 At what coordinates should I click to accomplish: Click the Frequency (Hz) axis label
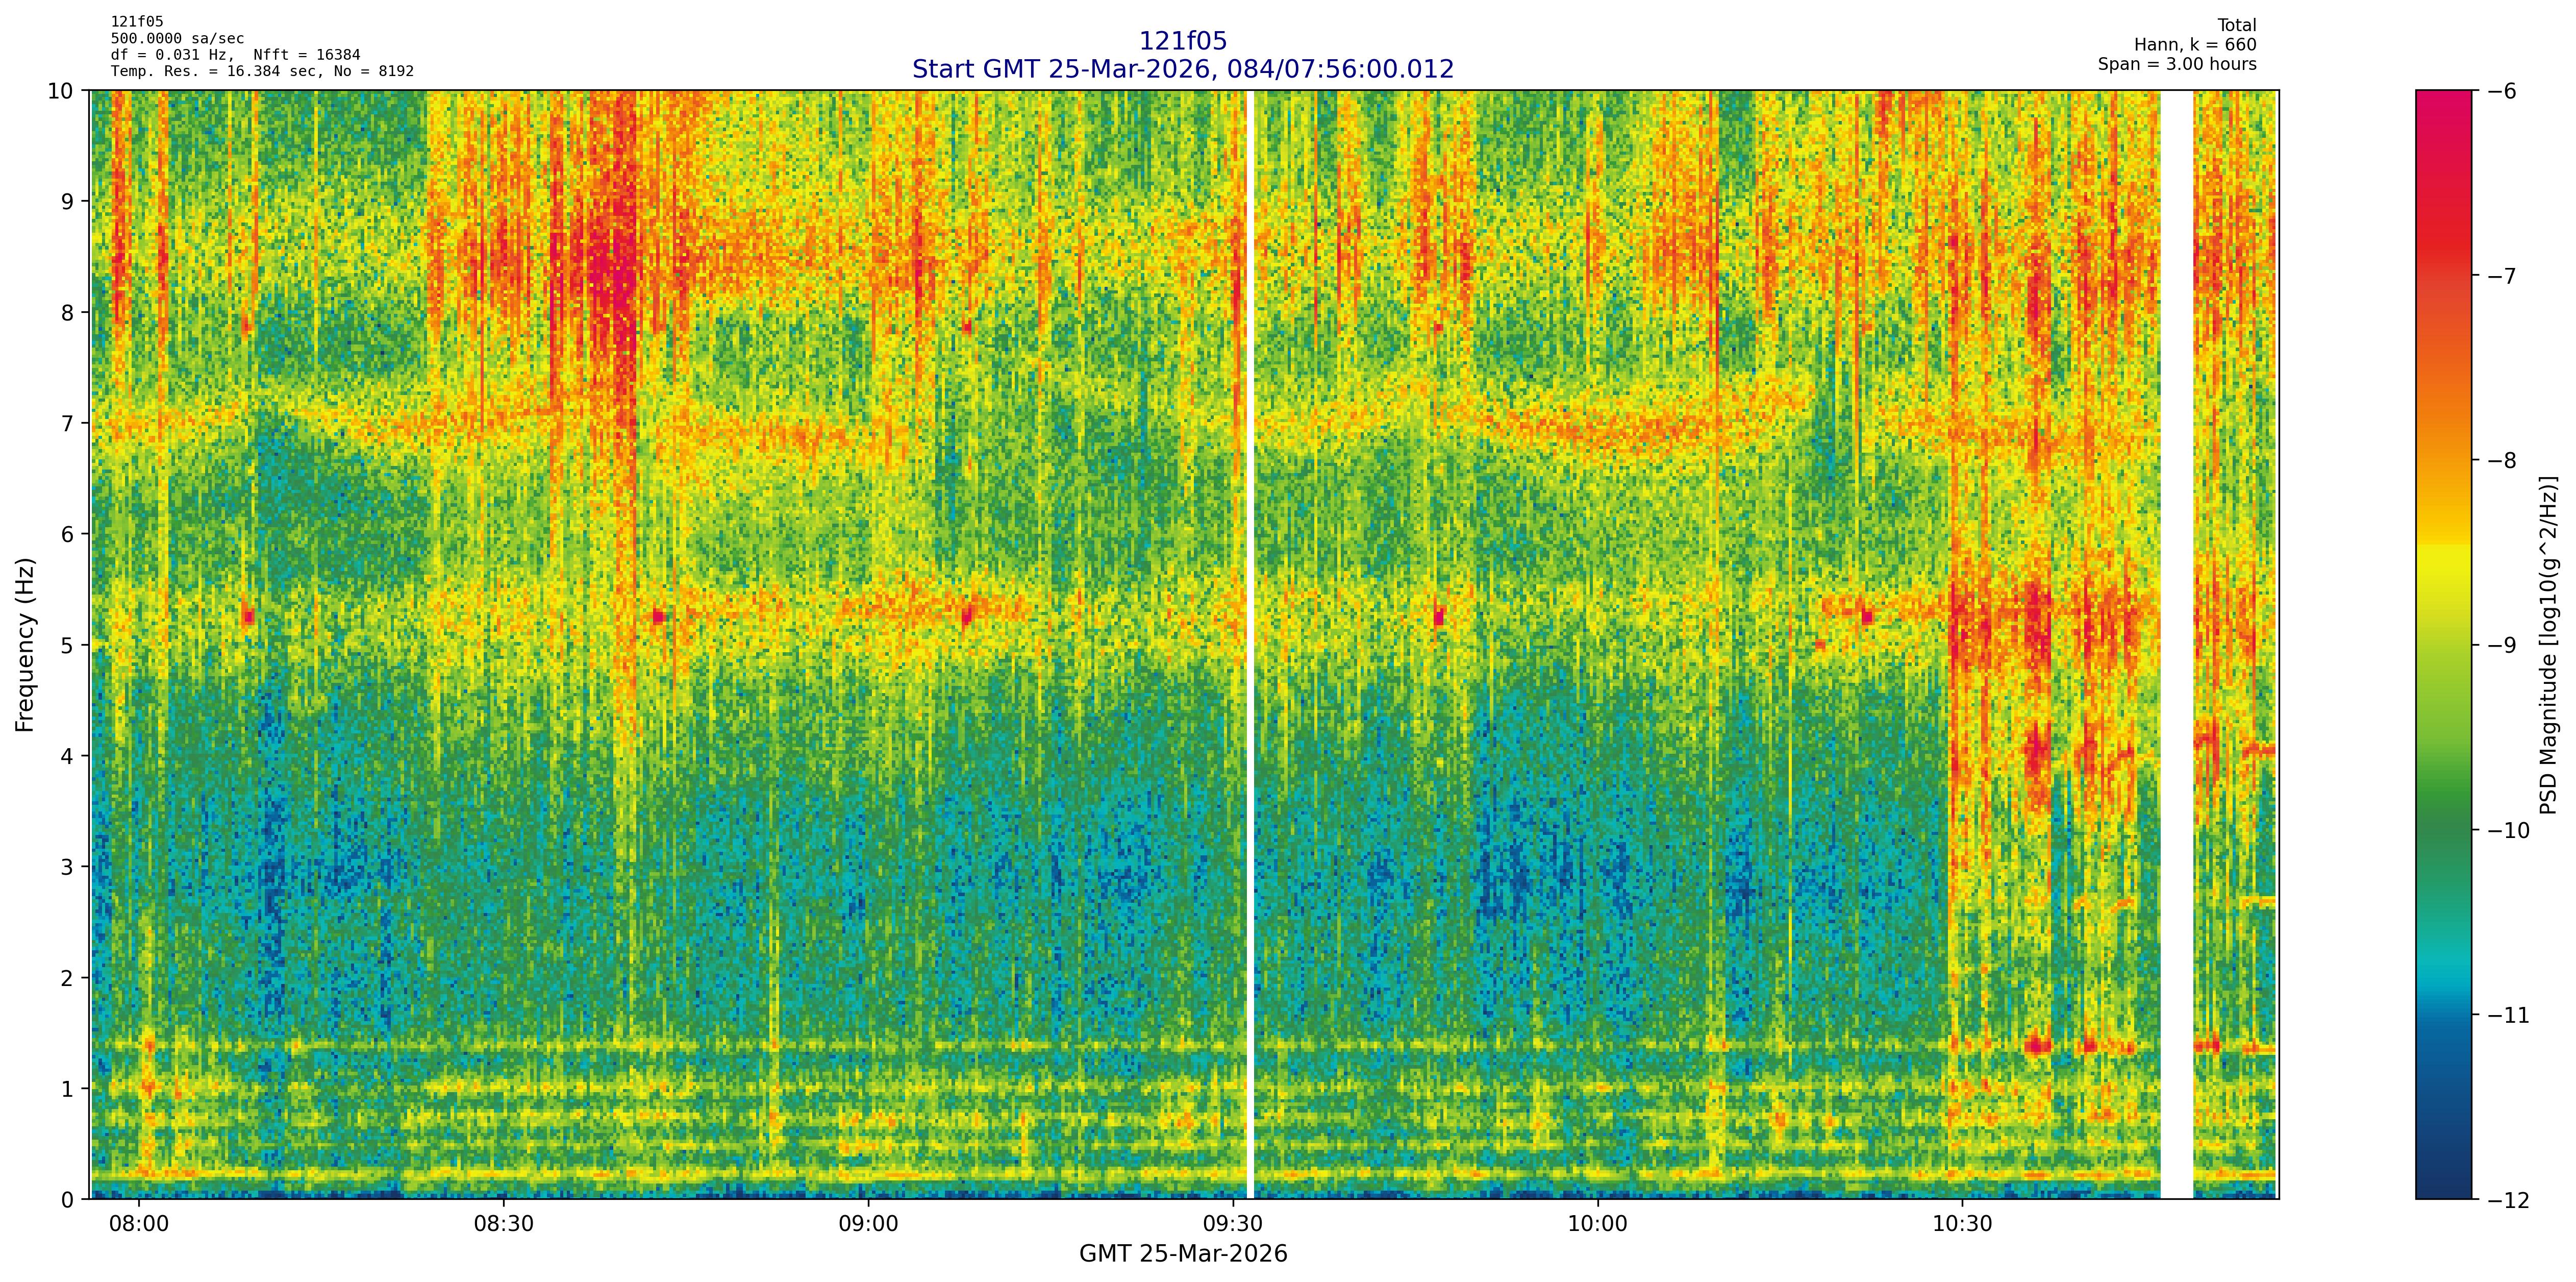point(25,644)
